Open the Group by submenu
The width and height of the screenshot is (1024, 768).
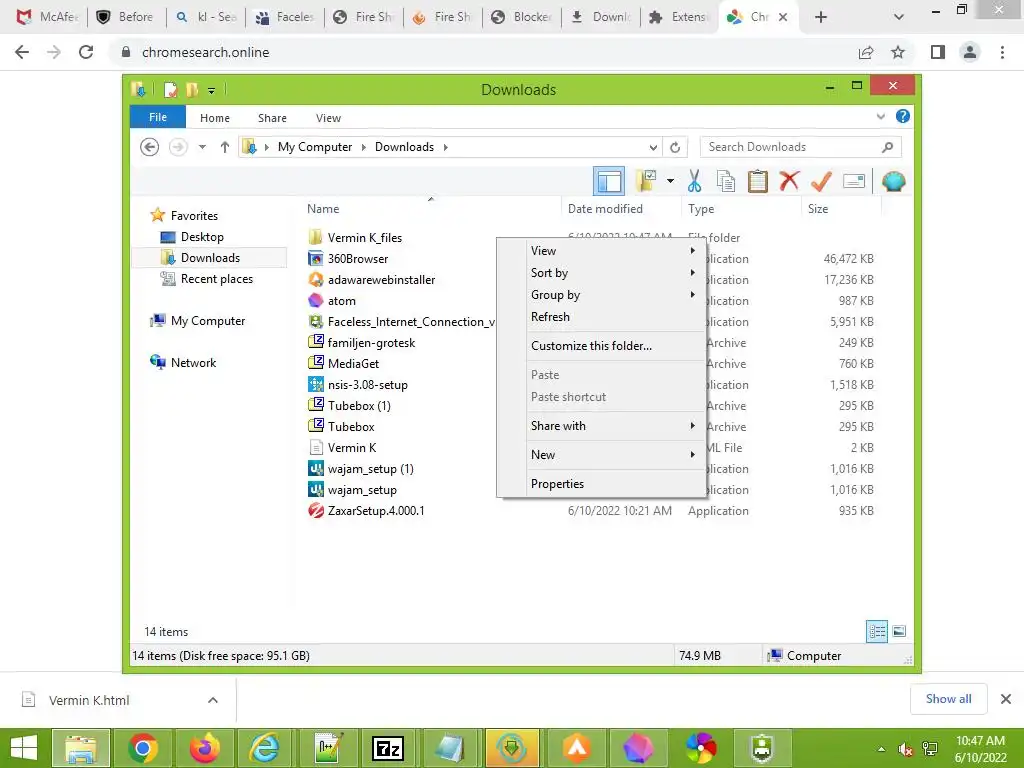[613, 295]
